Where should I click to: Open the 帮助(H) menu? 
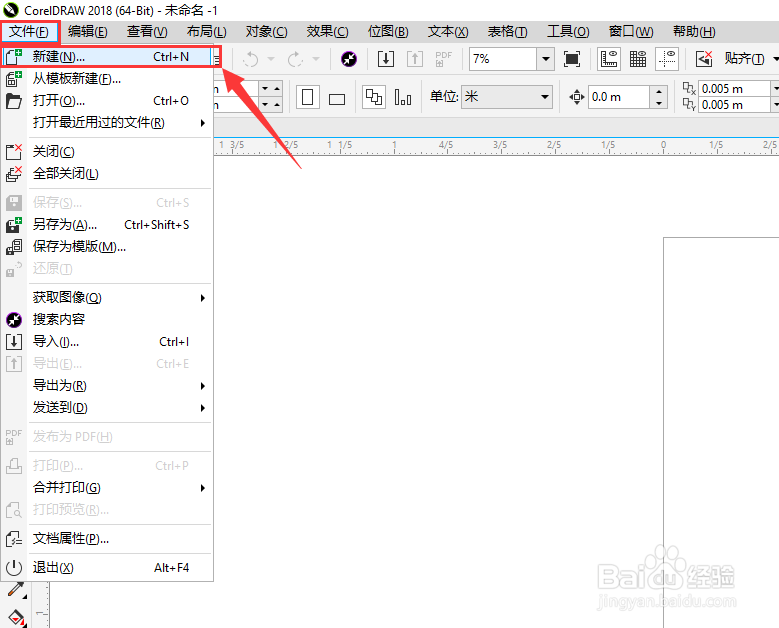pos(694,32)
